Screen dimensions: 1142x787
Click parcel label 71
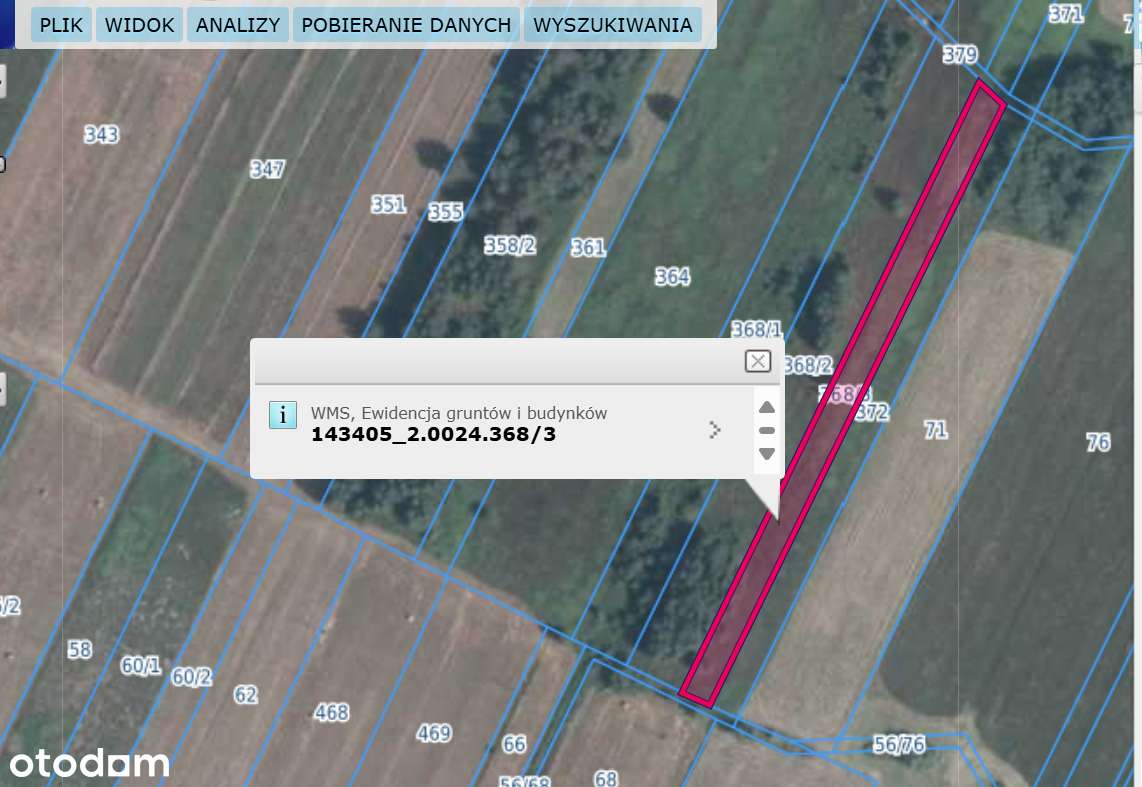[936, 430]
